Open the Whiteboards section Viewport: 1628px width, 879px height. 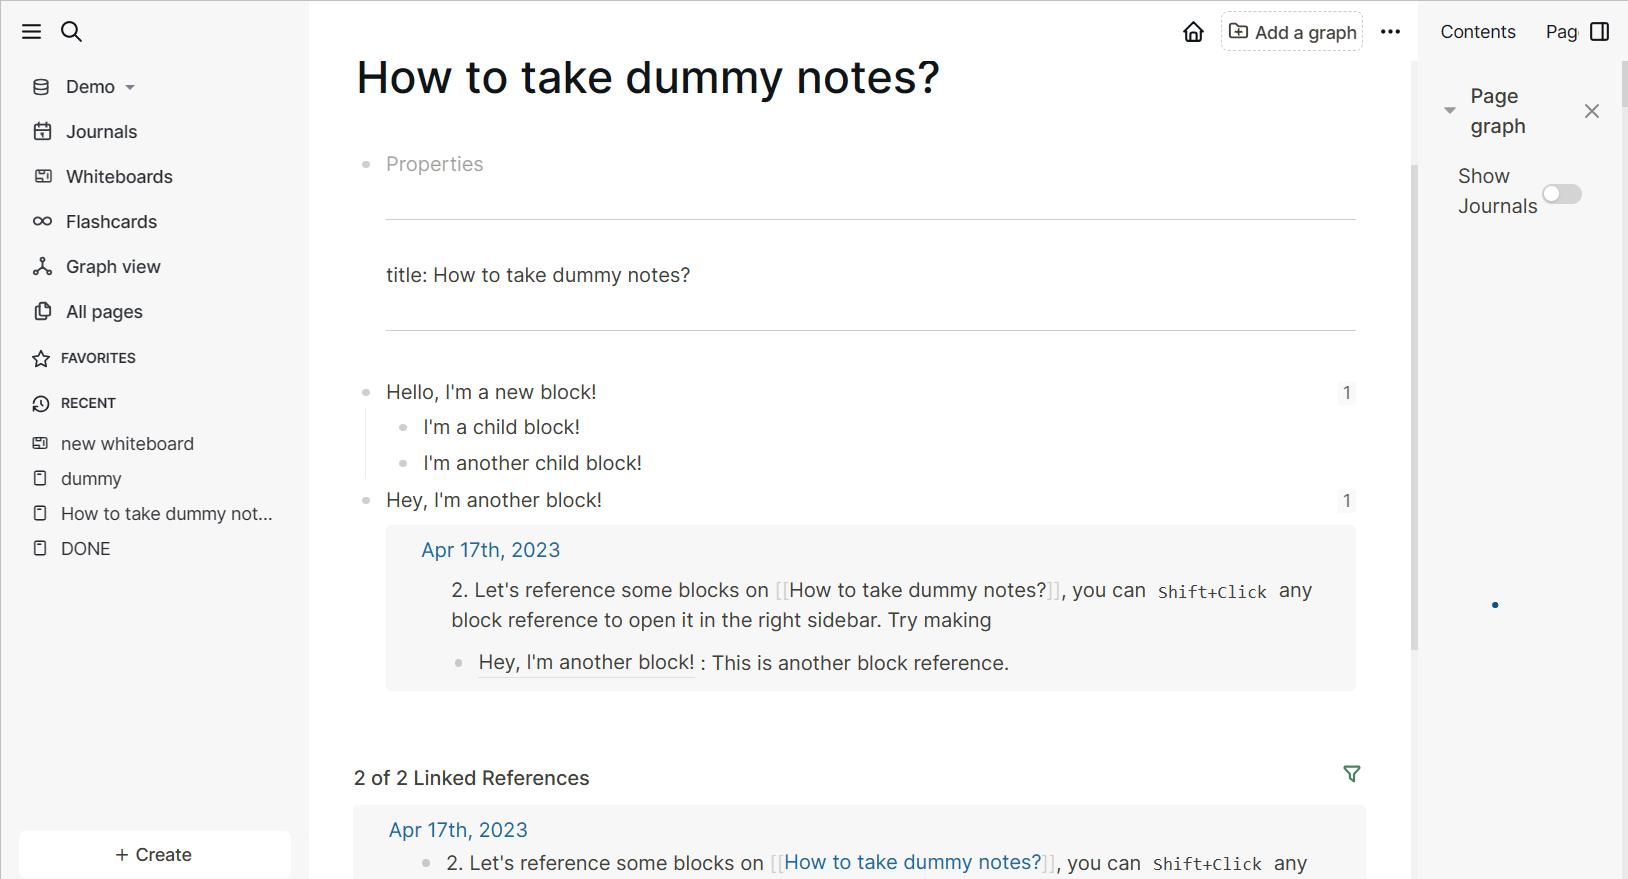(118, 177)
